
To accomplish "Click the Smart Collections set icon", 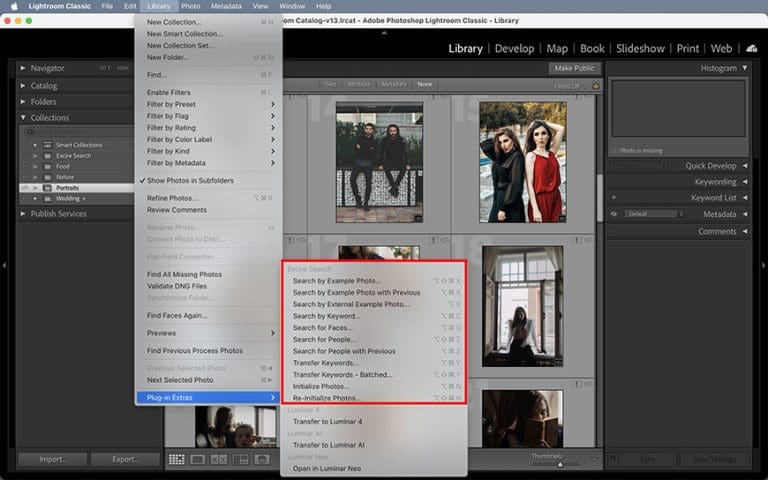I will (x=48, y=145).
